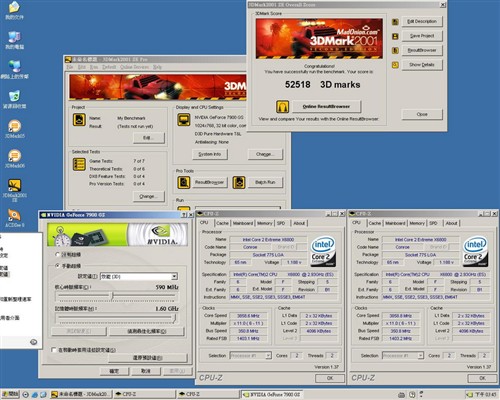500x400 pixels.
Task: Click the Project icon in 3DMark2001 window
Action: pyautogui.click(x=79, y=120)
